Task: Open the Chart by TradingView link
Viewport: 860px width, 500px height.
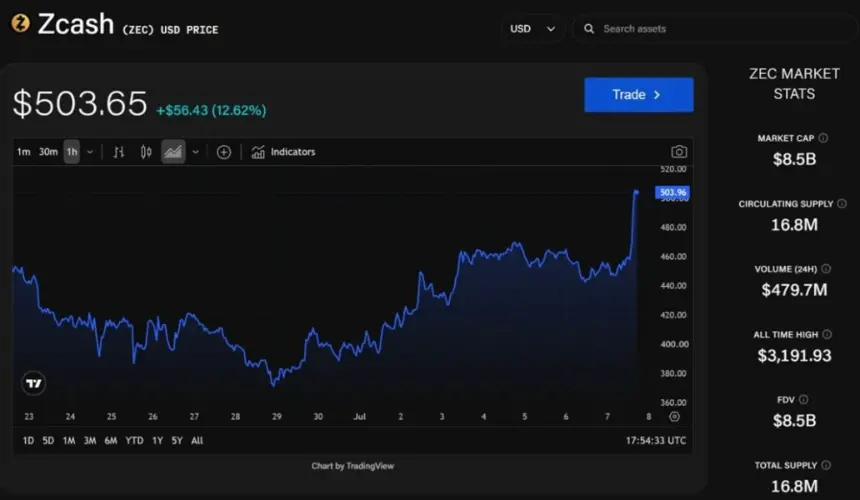Action: point(353,466)
